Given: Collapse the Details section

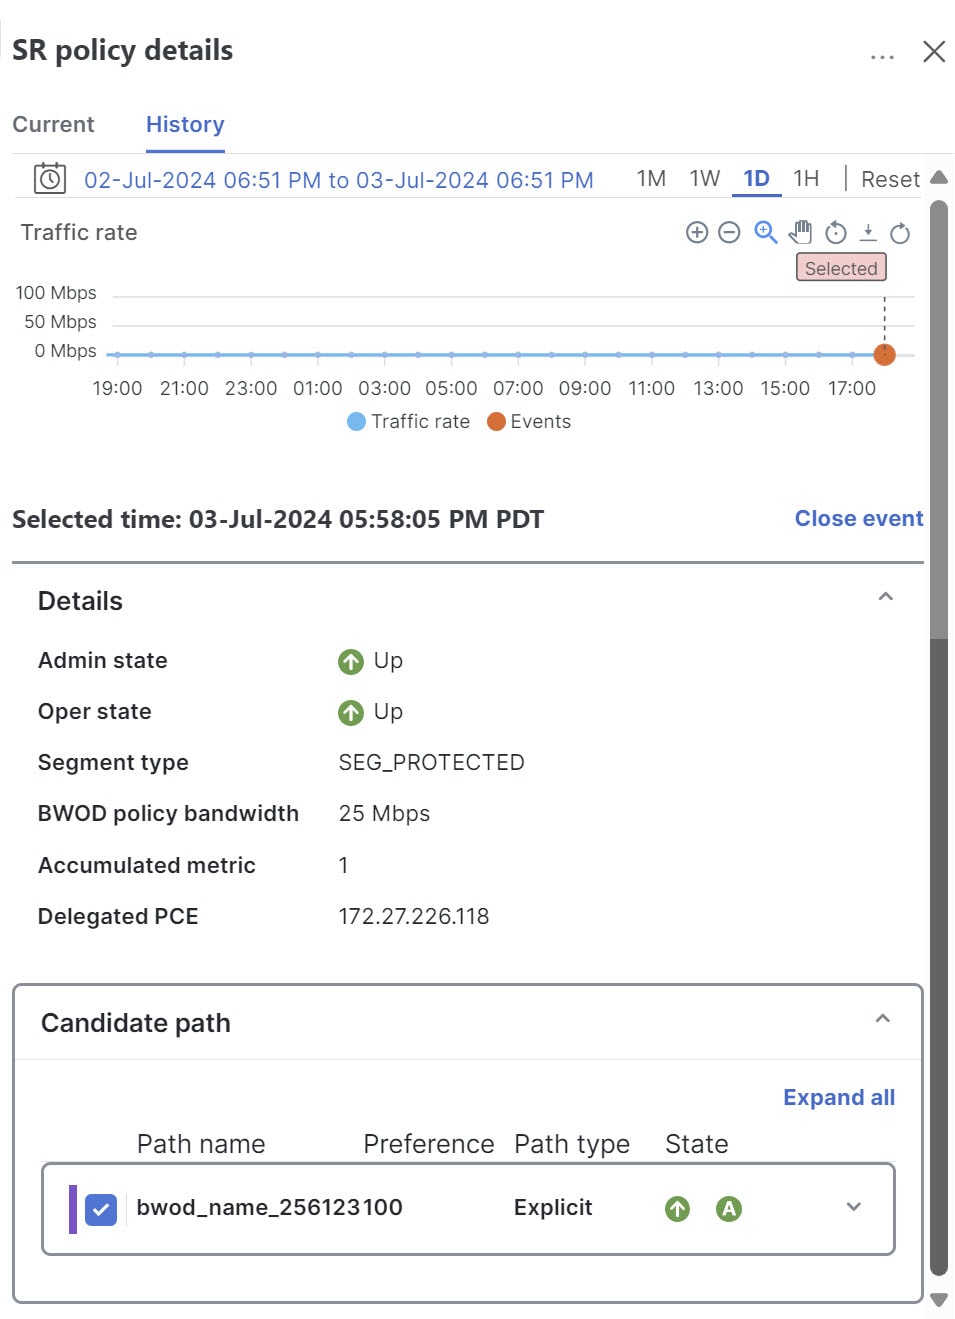Looking at the screenshot, I should [885, 597].
